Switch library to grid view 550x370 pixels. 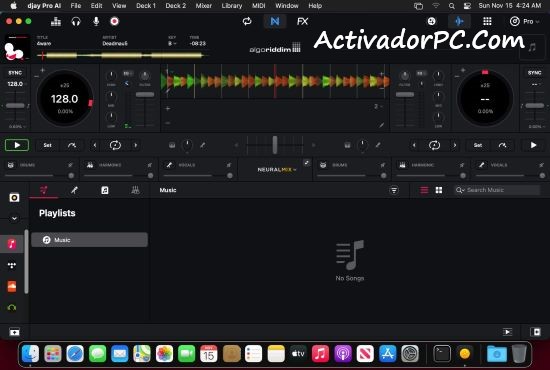[439, 190]
